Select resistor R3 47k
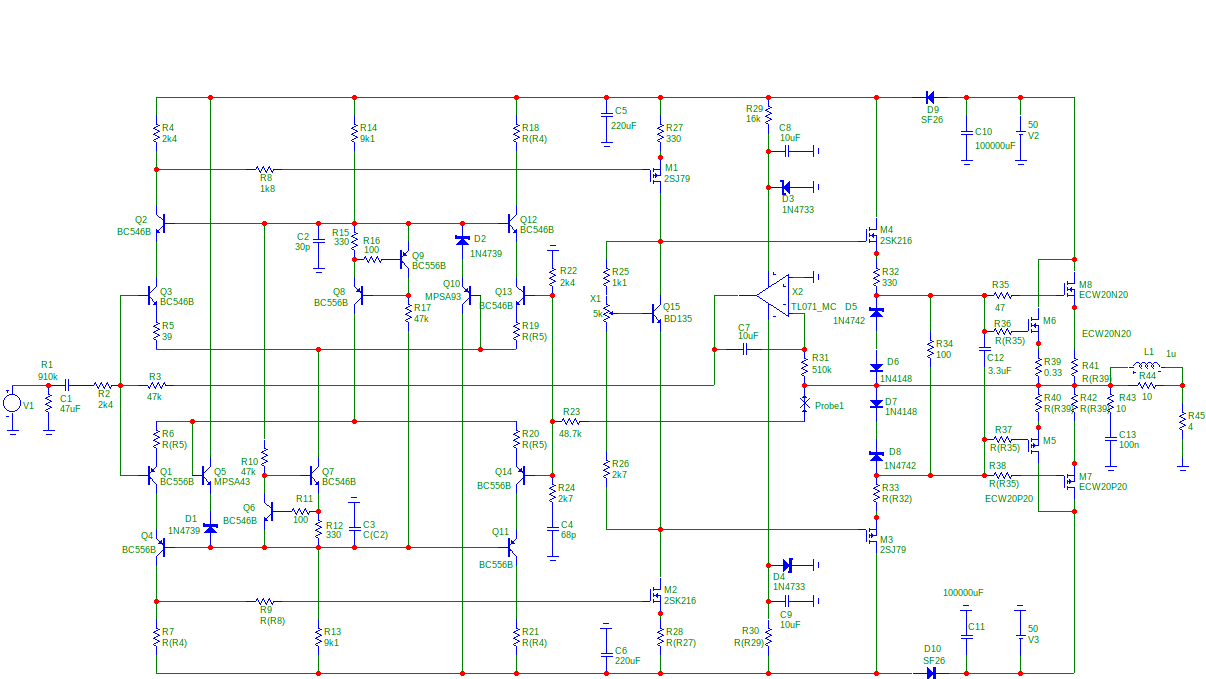Viewport: 1206px width, 679px height. pos(154,385)
